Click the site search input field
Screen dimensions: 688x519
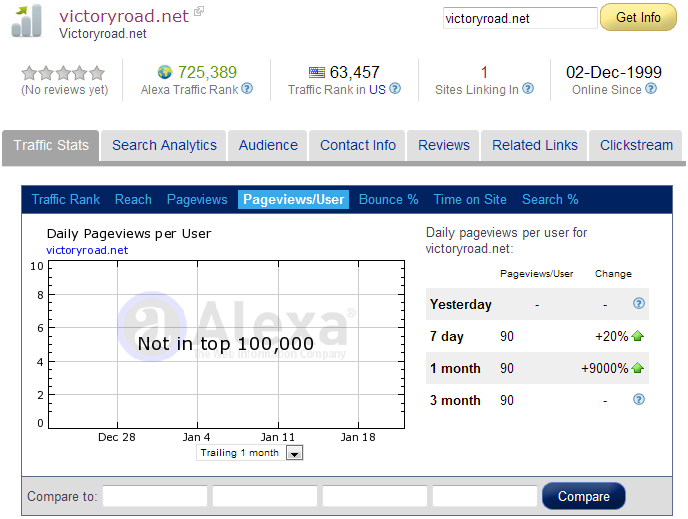[x=519, y=18]
